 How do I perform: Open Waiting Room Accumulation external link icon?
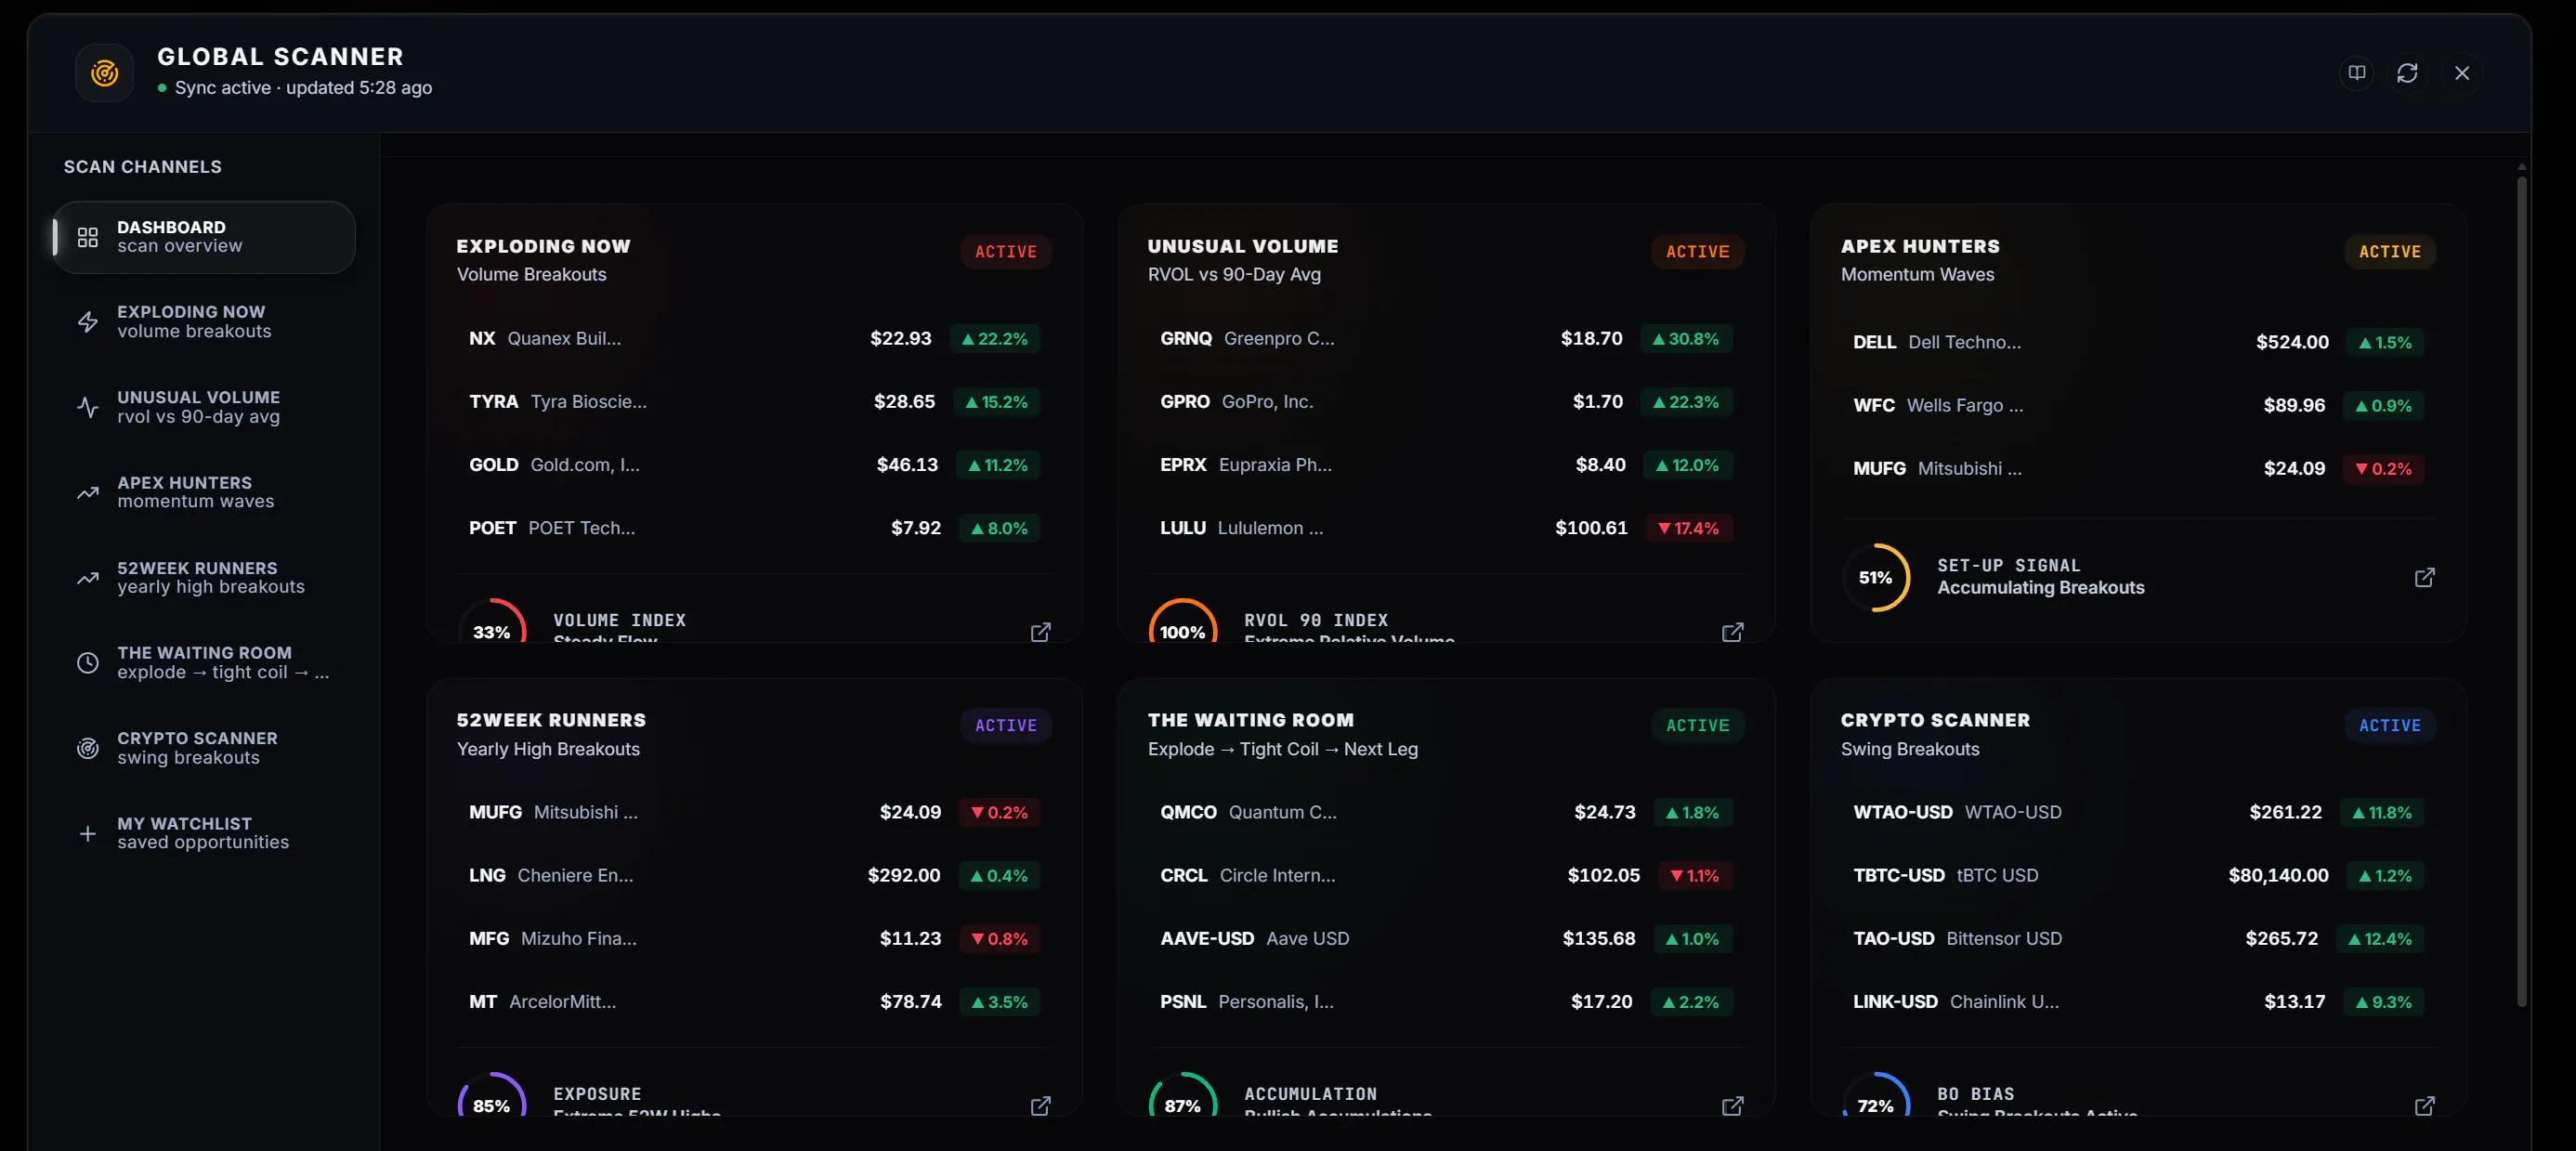[x=1732, y=1105]
